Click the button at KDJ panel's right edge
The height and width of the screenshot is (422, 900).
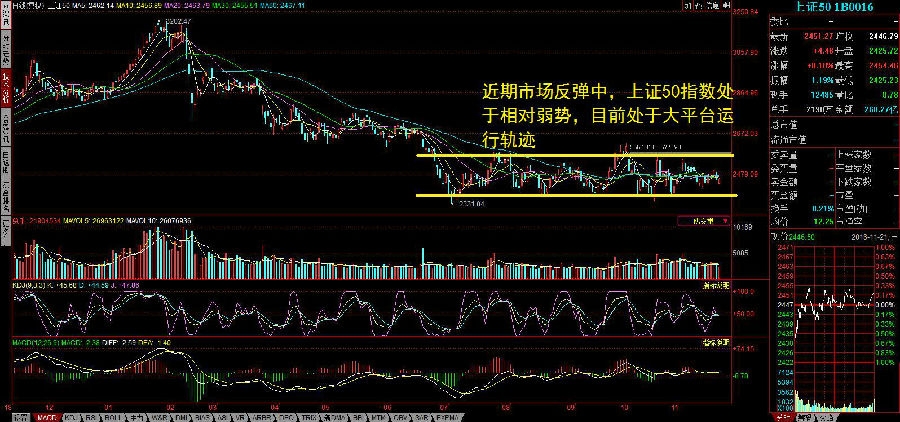(716, 285)
